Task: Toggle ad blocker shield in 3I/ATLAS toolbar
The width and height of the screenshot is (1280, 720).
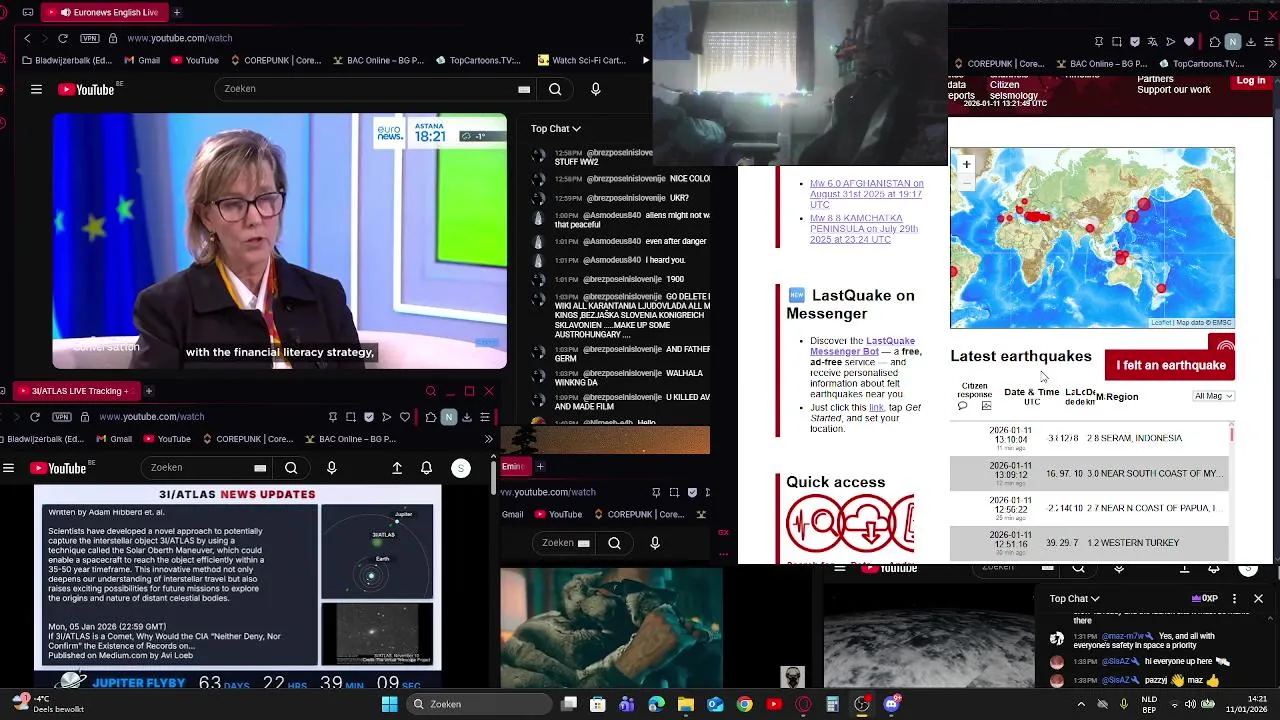Action: pos(369,417)
